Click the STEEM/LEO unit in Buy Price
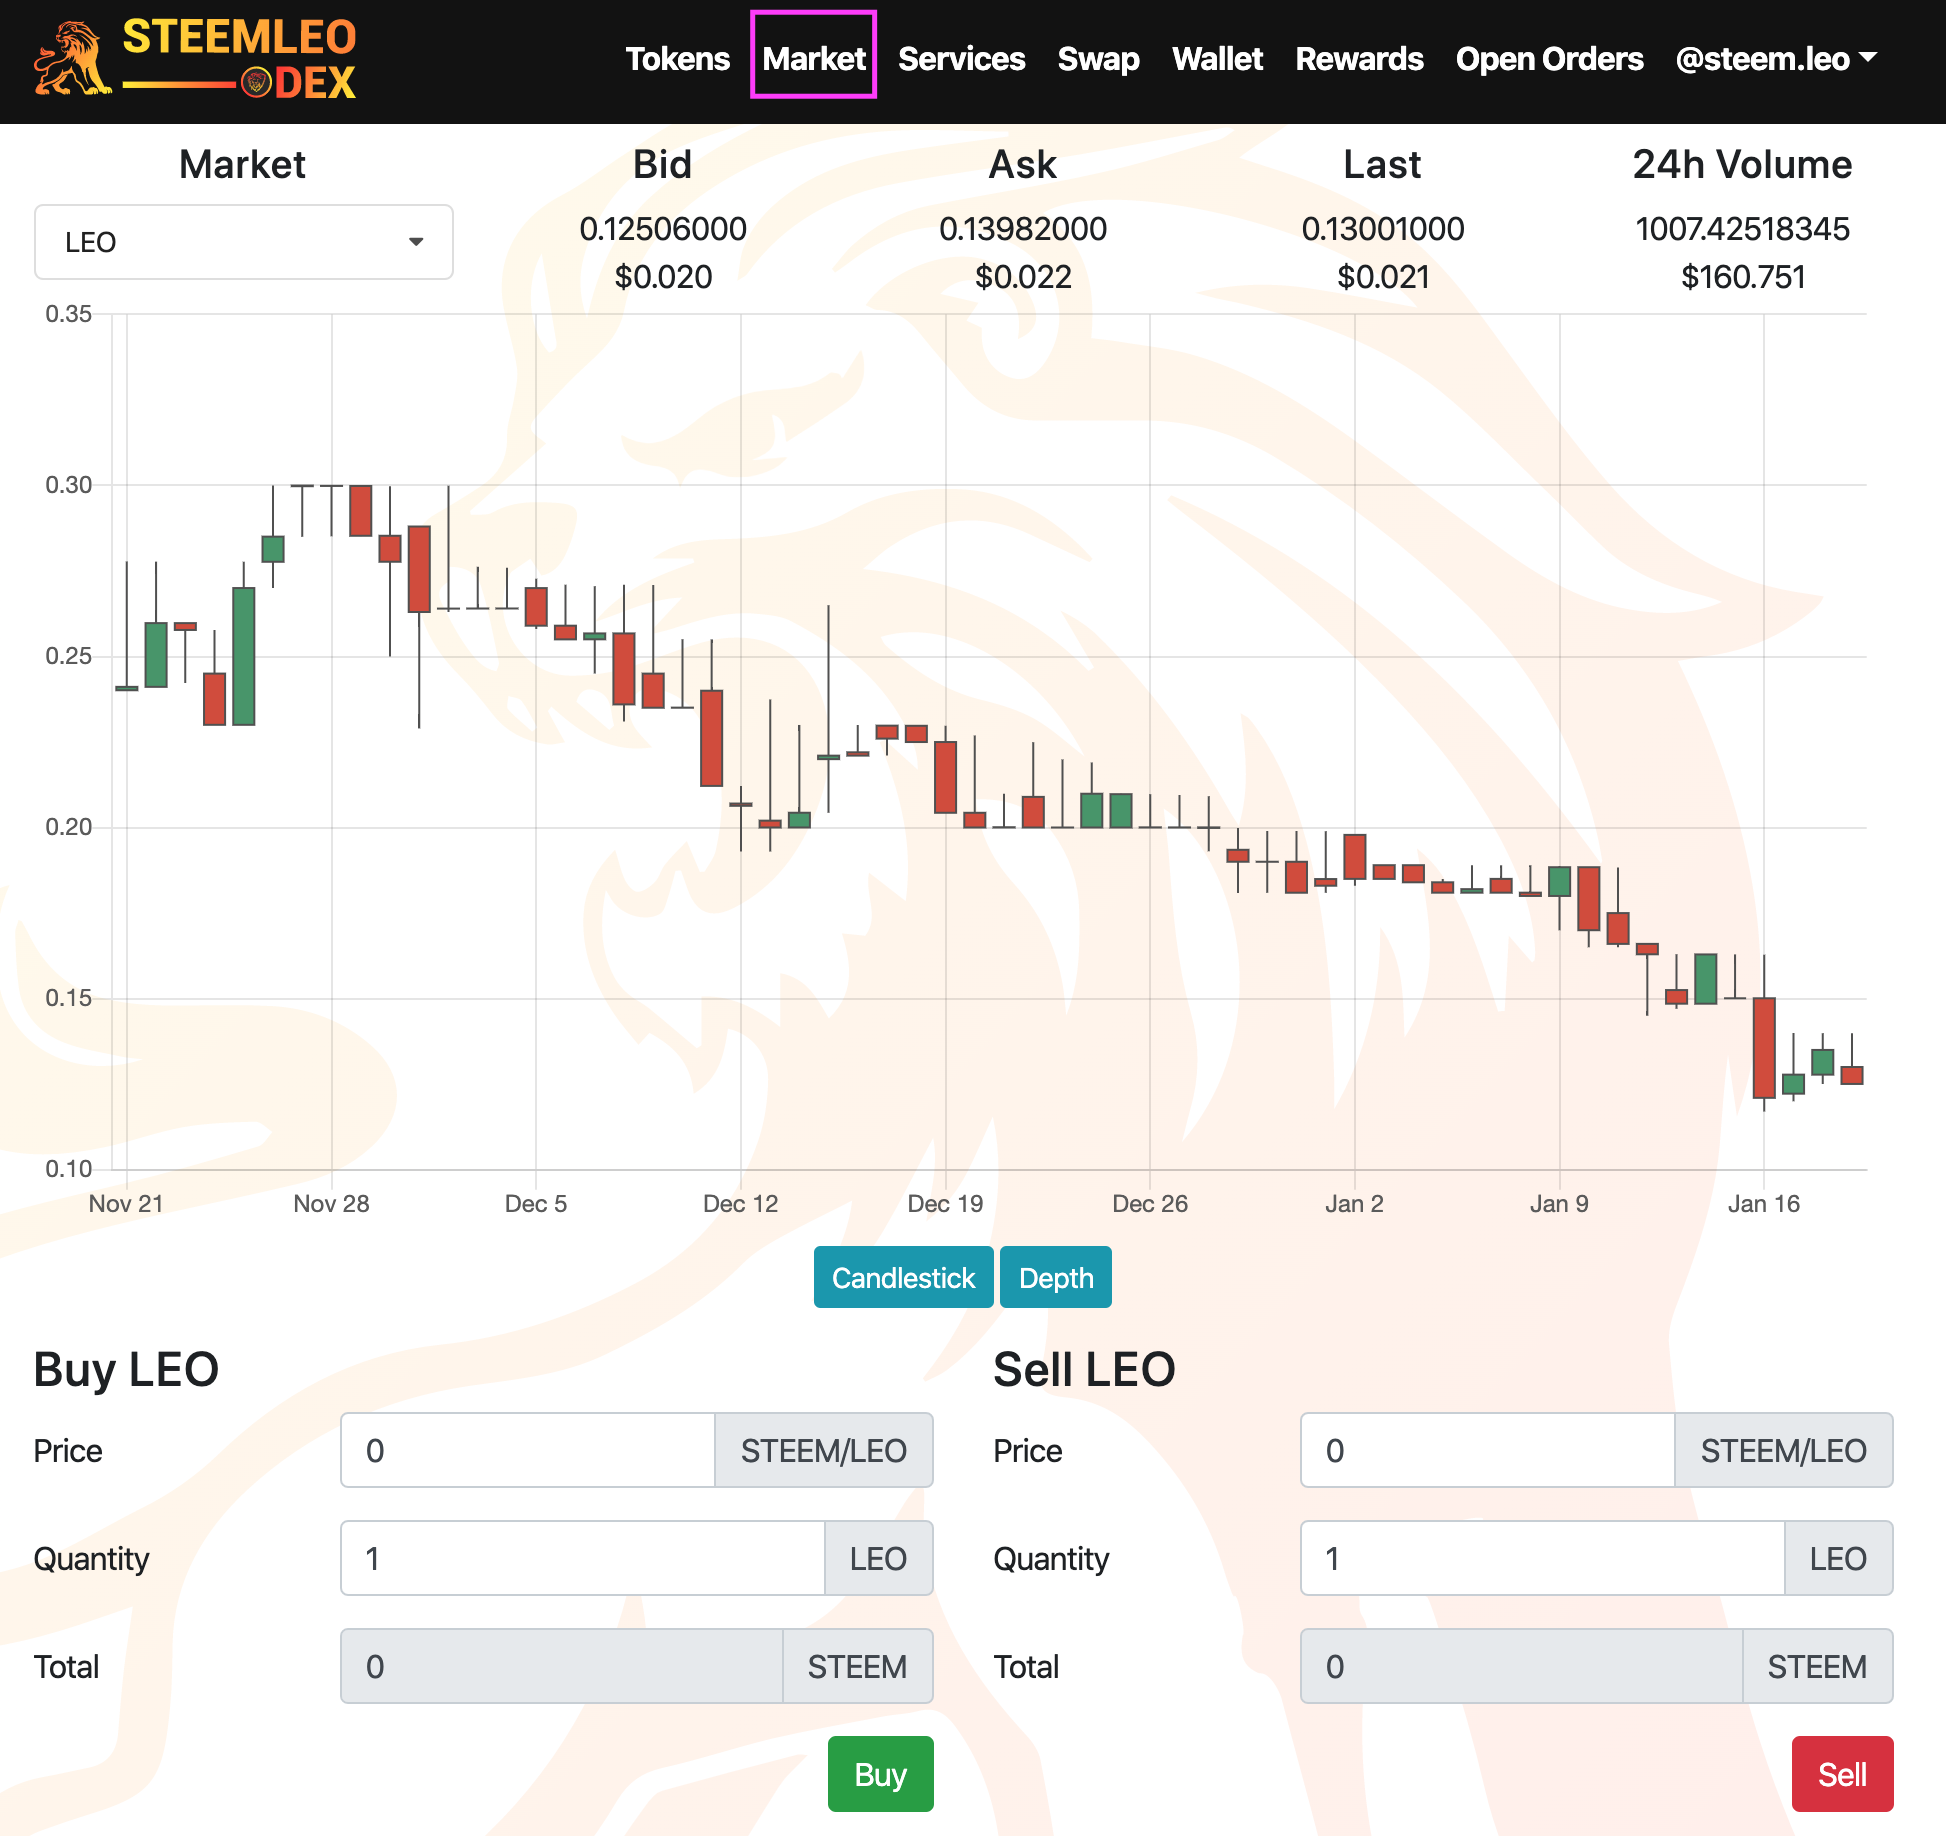1946x1836 pixels. coord(824,1450)
